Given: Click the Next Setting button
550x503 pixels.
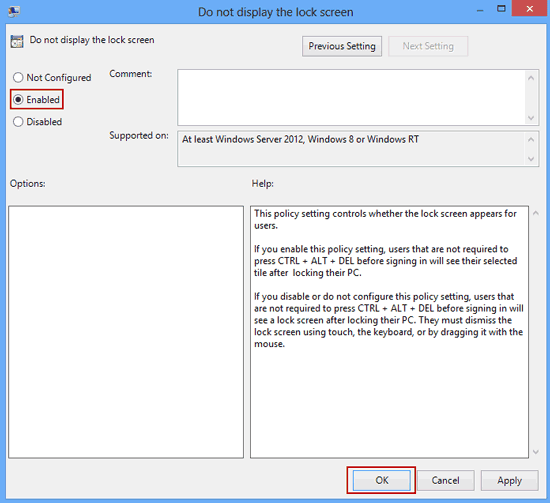Looking at the screenshot, I should tap(428, 46).
